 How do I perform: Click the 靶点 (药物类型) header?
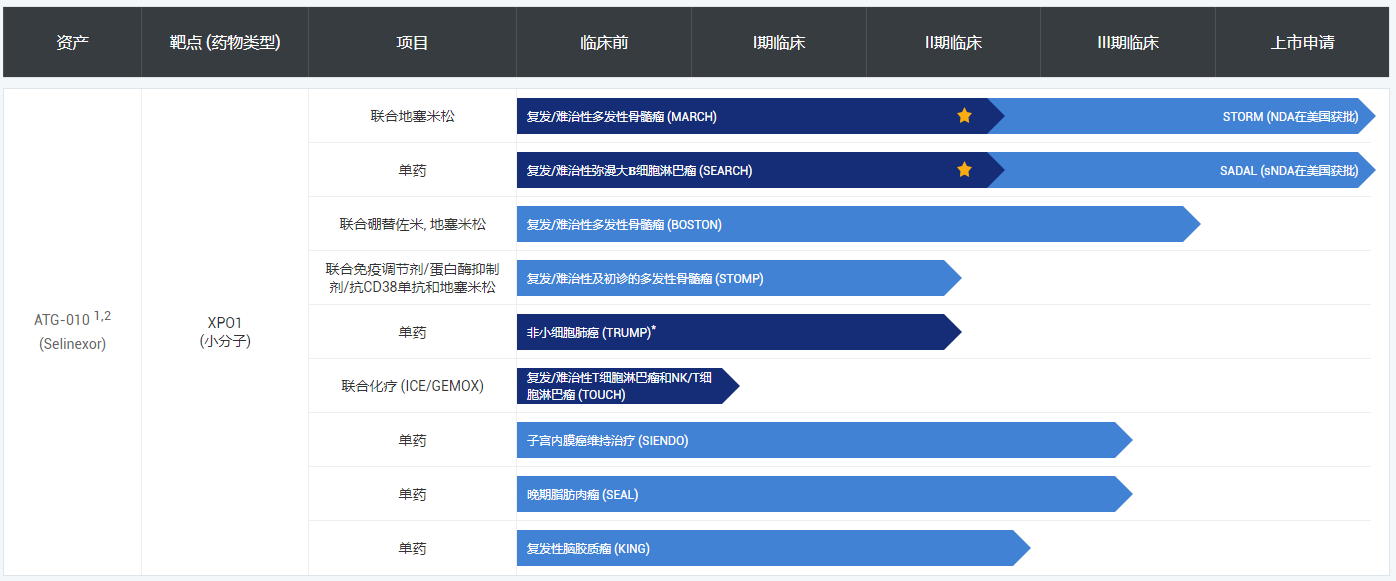225,43
